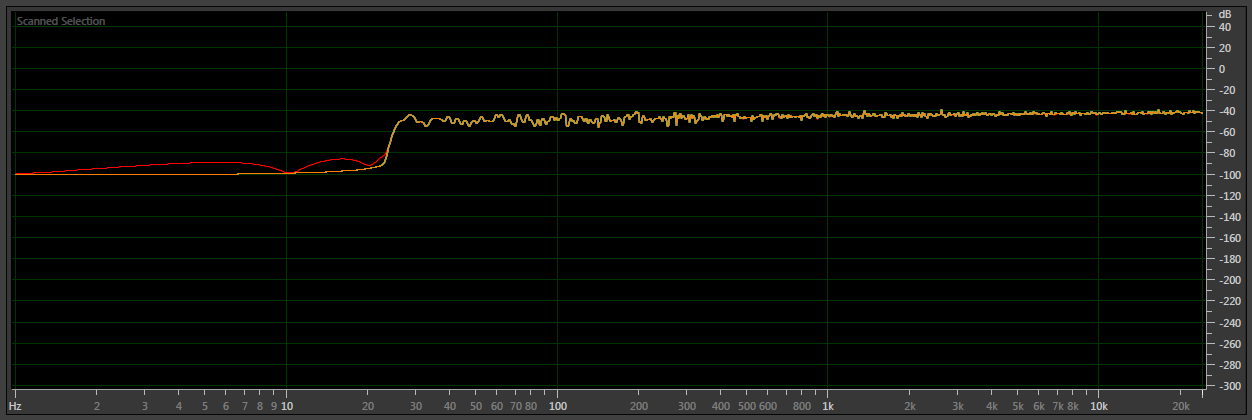The height and width of the screenshot is (420, 1252).
Task: Select "-40" on the dB scale
Action: 1225,111
